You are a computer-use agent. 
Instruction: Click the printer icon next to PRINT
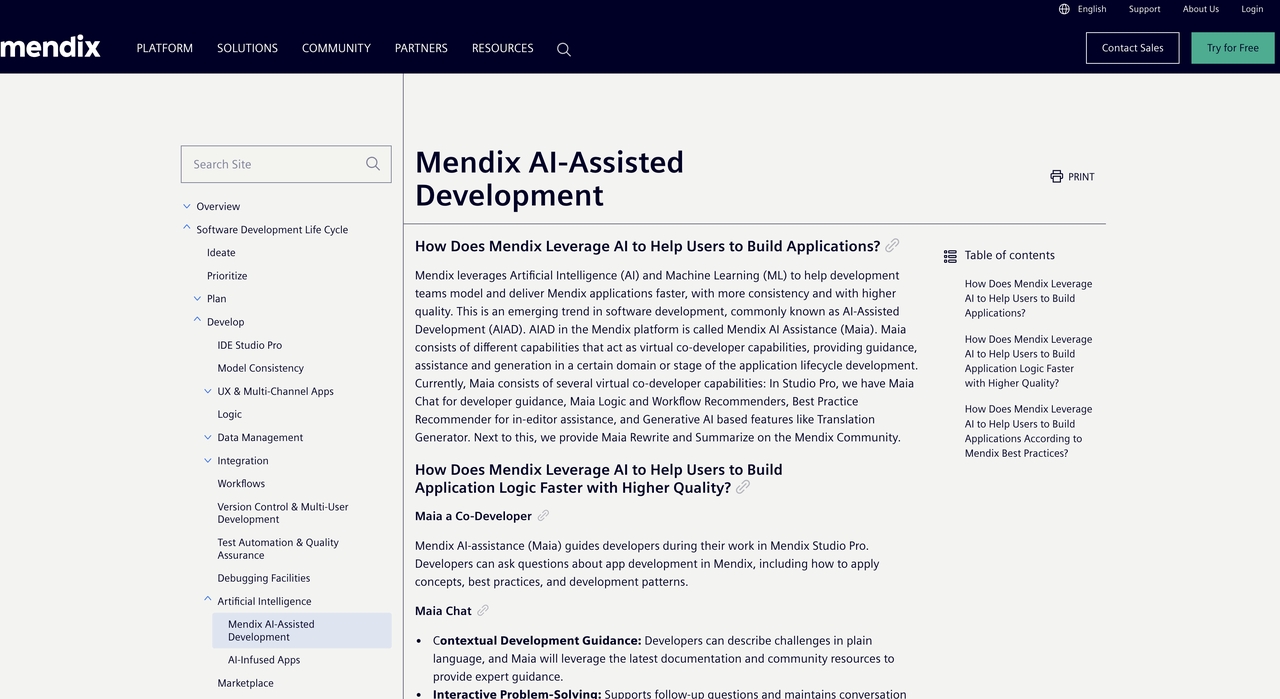pos(1057,177)
